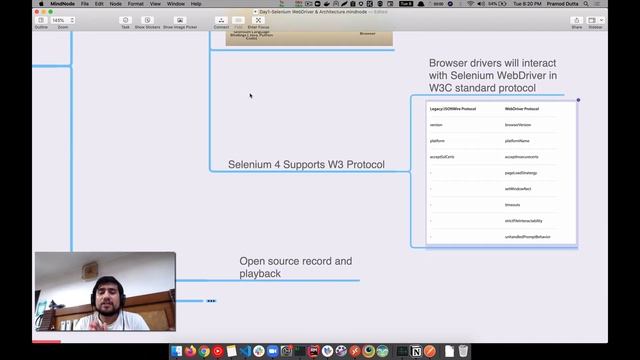Click the Share toolbar icon

click(x=577, y=20)
